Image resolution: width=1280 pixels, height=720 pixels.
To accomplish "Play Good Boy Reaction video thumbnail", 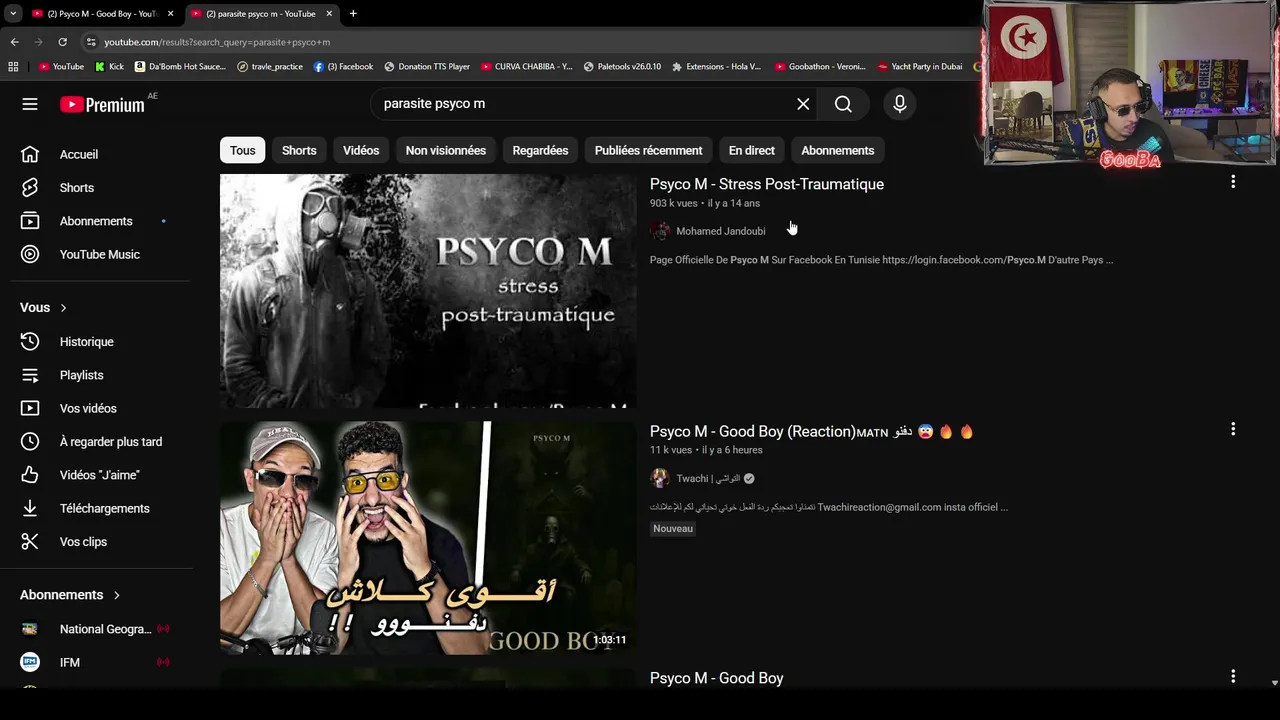I will pyautogui.click(x=428, y=538).
